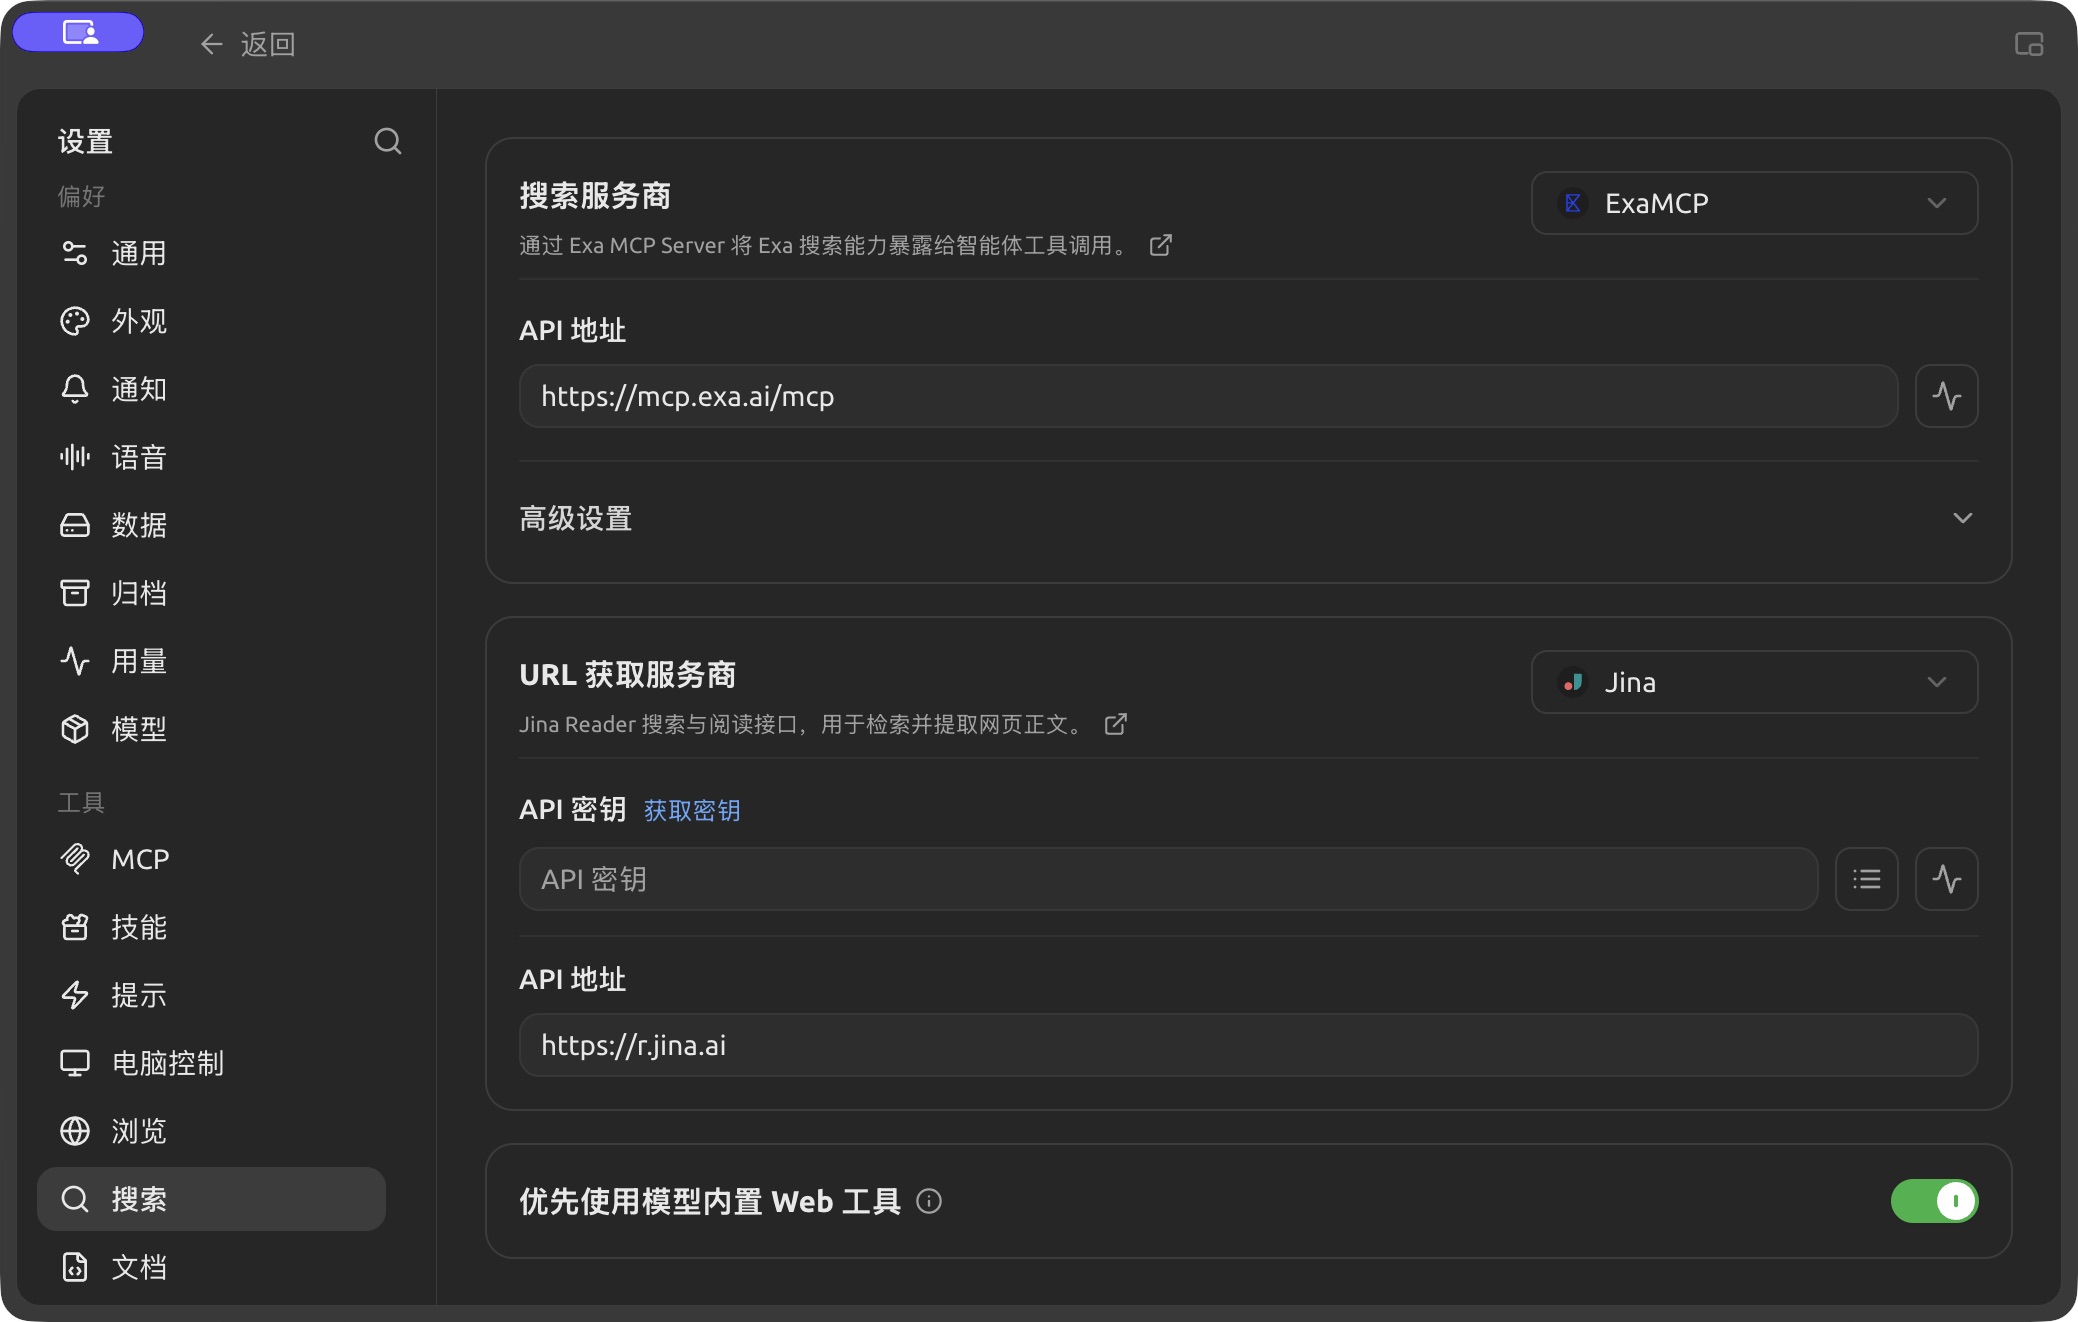Open the API key list manager

[1866, 879]
